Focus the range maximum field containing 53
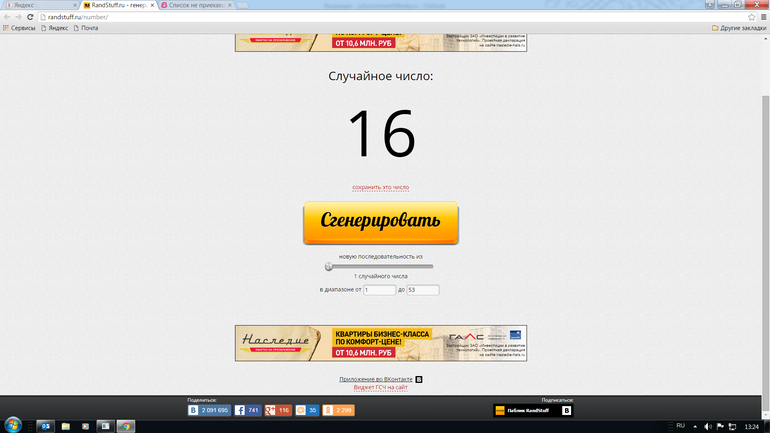Screen dimensions: 770x433 pos(423,290)
